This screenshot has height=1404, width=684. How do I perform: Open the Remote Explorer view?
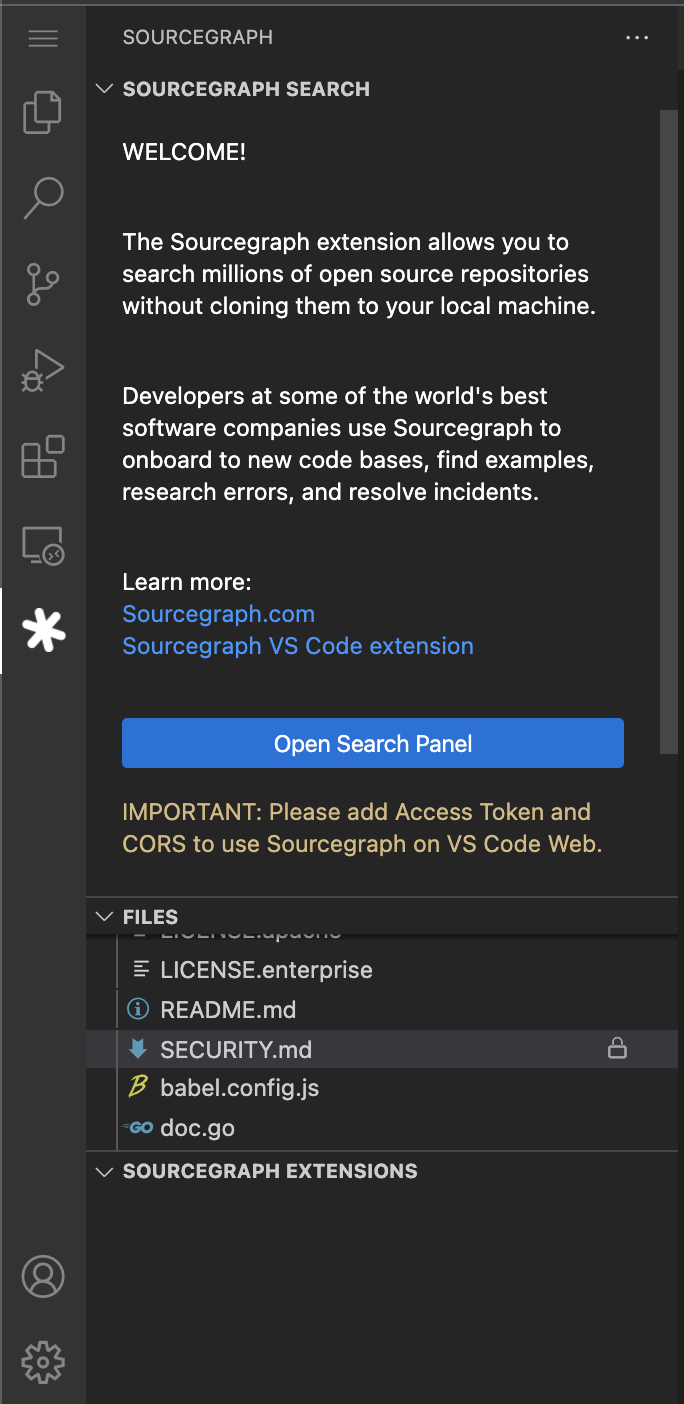43,545
